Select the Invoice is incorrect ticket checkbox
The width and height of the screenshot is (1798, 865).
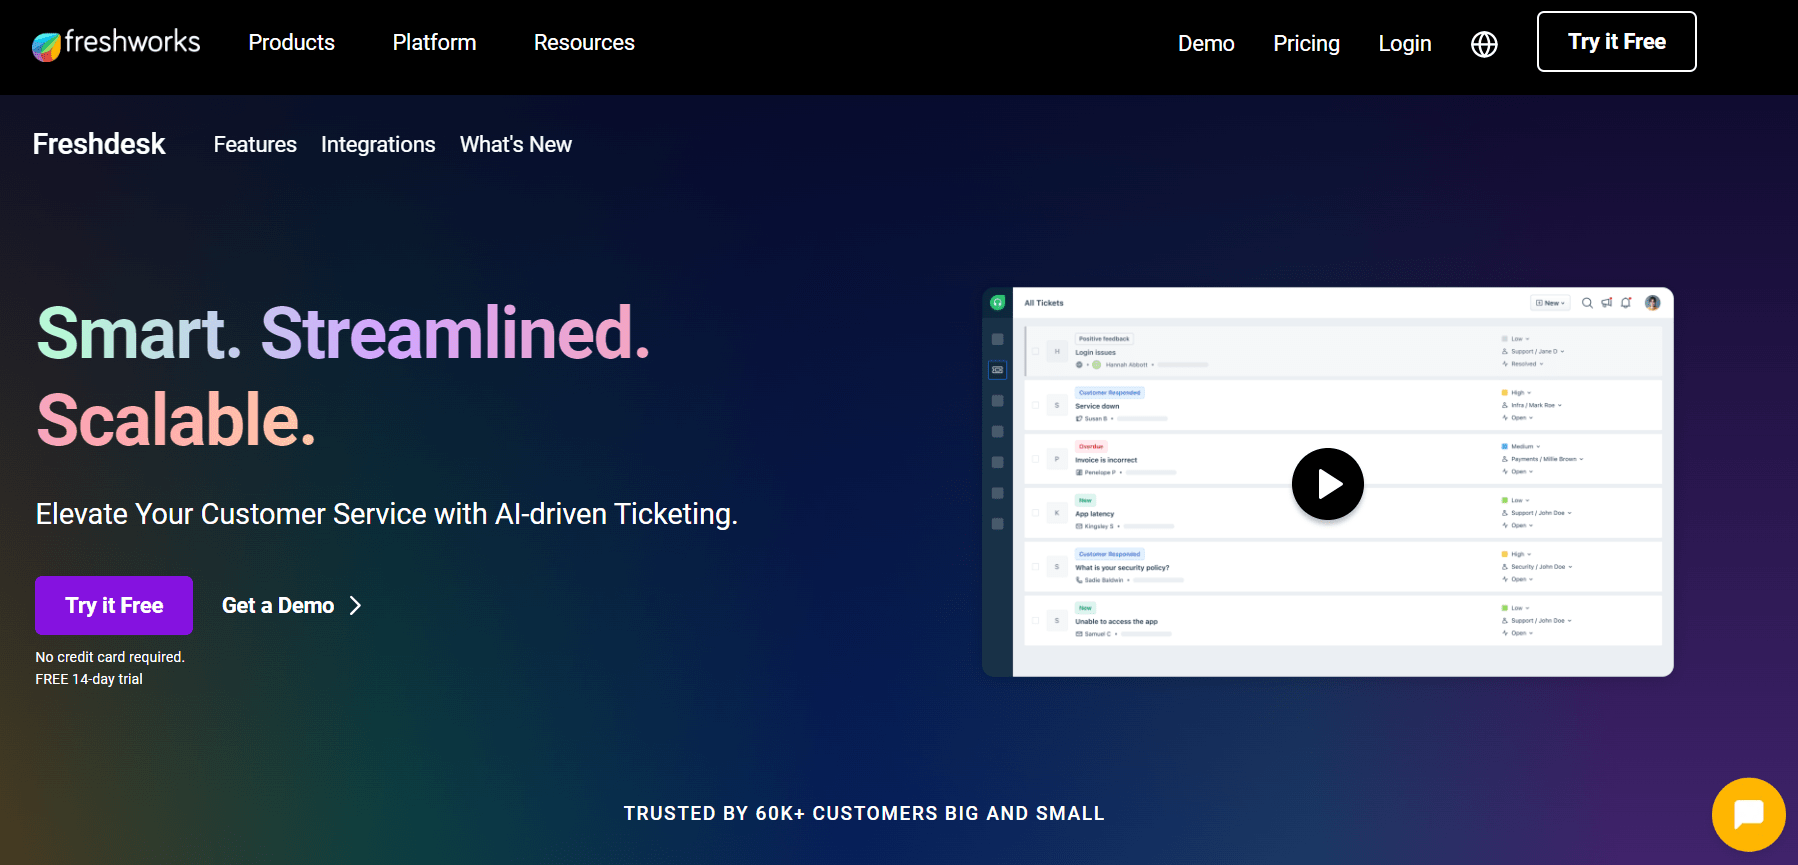tap(1036, 459)
